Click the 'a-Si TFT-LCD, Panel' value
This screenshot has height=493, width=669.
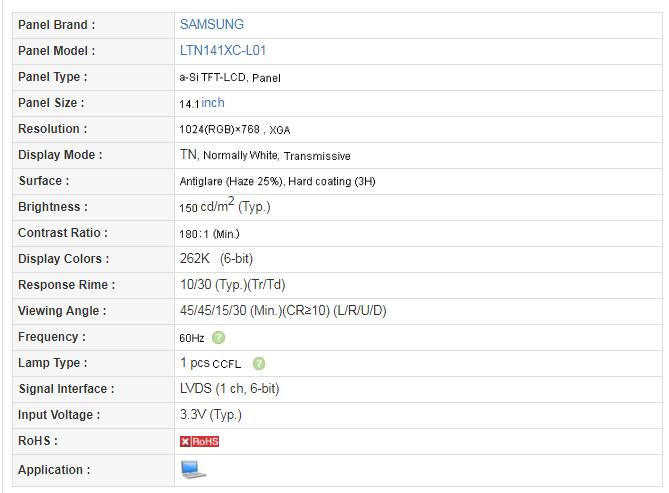click(230, 78)
